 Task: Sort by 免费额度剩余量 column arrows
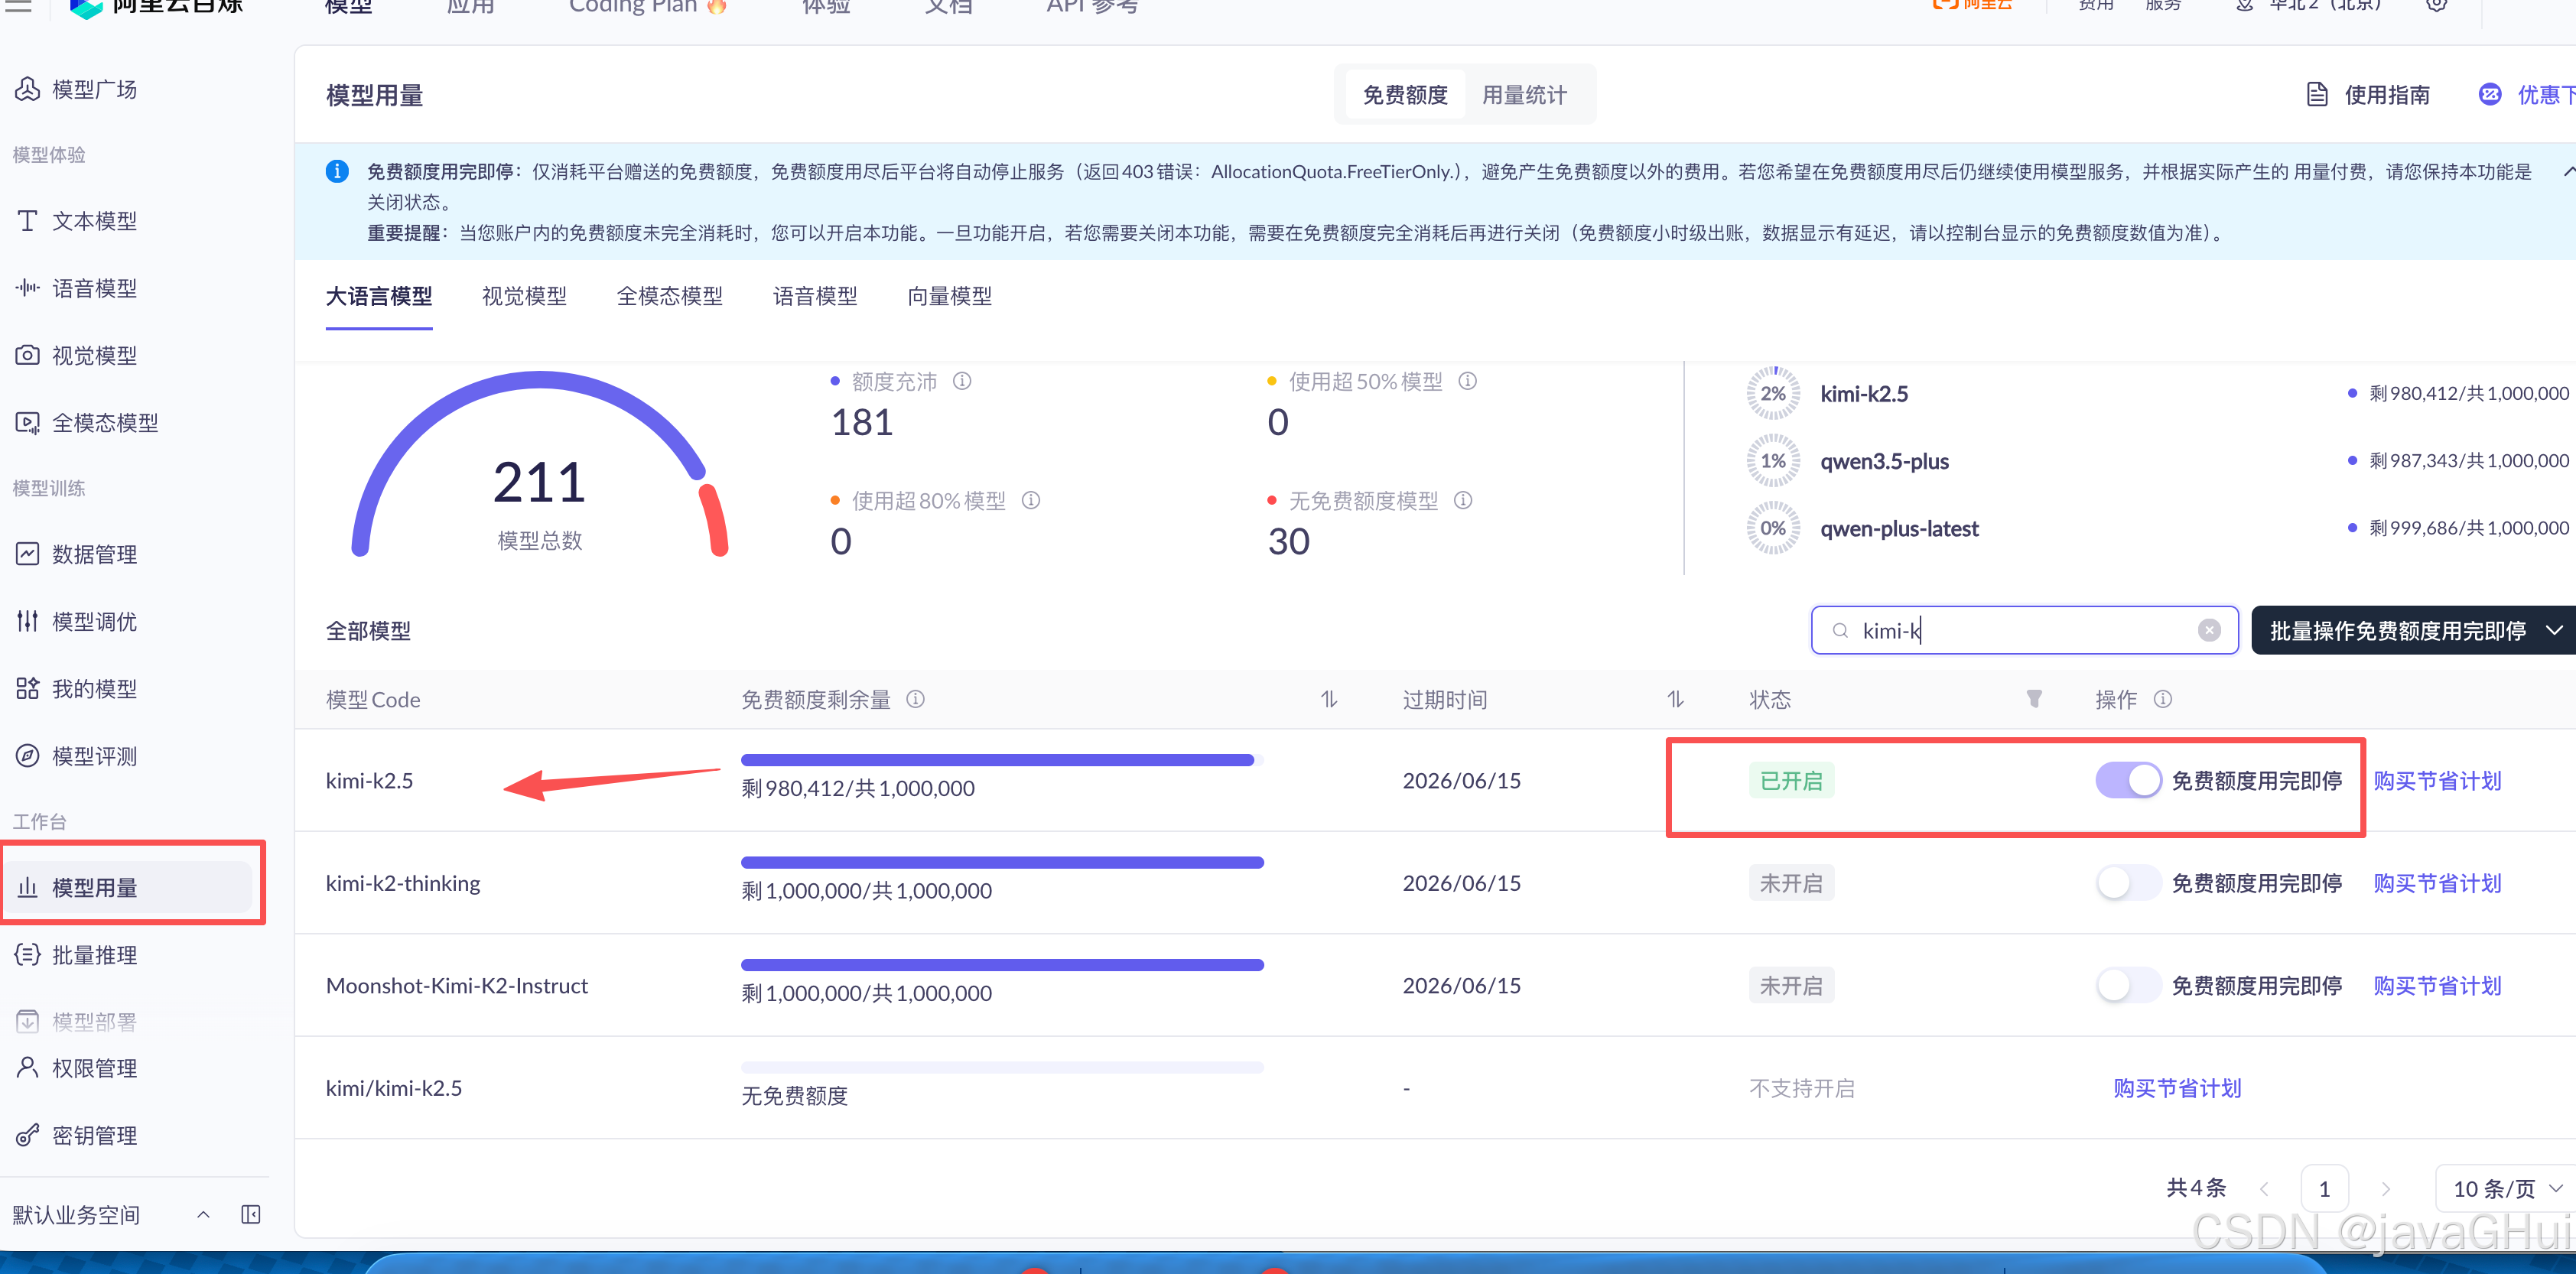tap(1328, 699)
